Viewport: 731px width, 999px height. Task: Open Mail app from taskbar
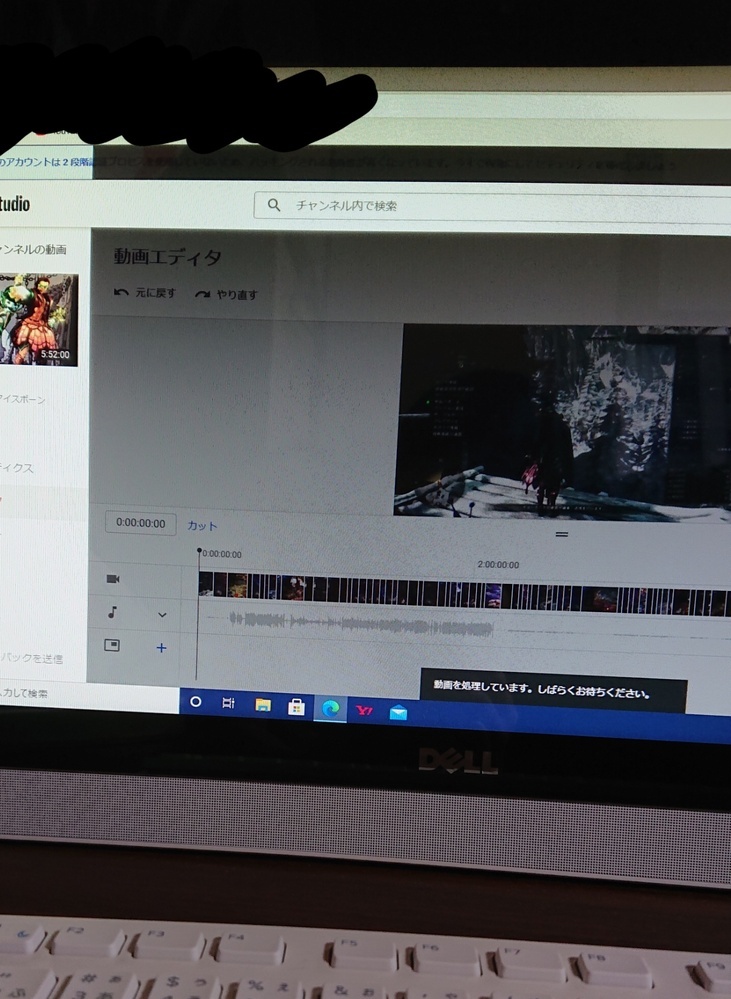pyautogui.click(x=398, y=712)
